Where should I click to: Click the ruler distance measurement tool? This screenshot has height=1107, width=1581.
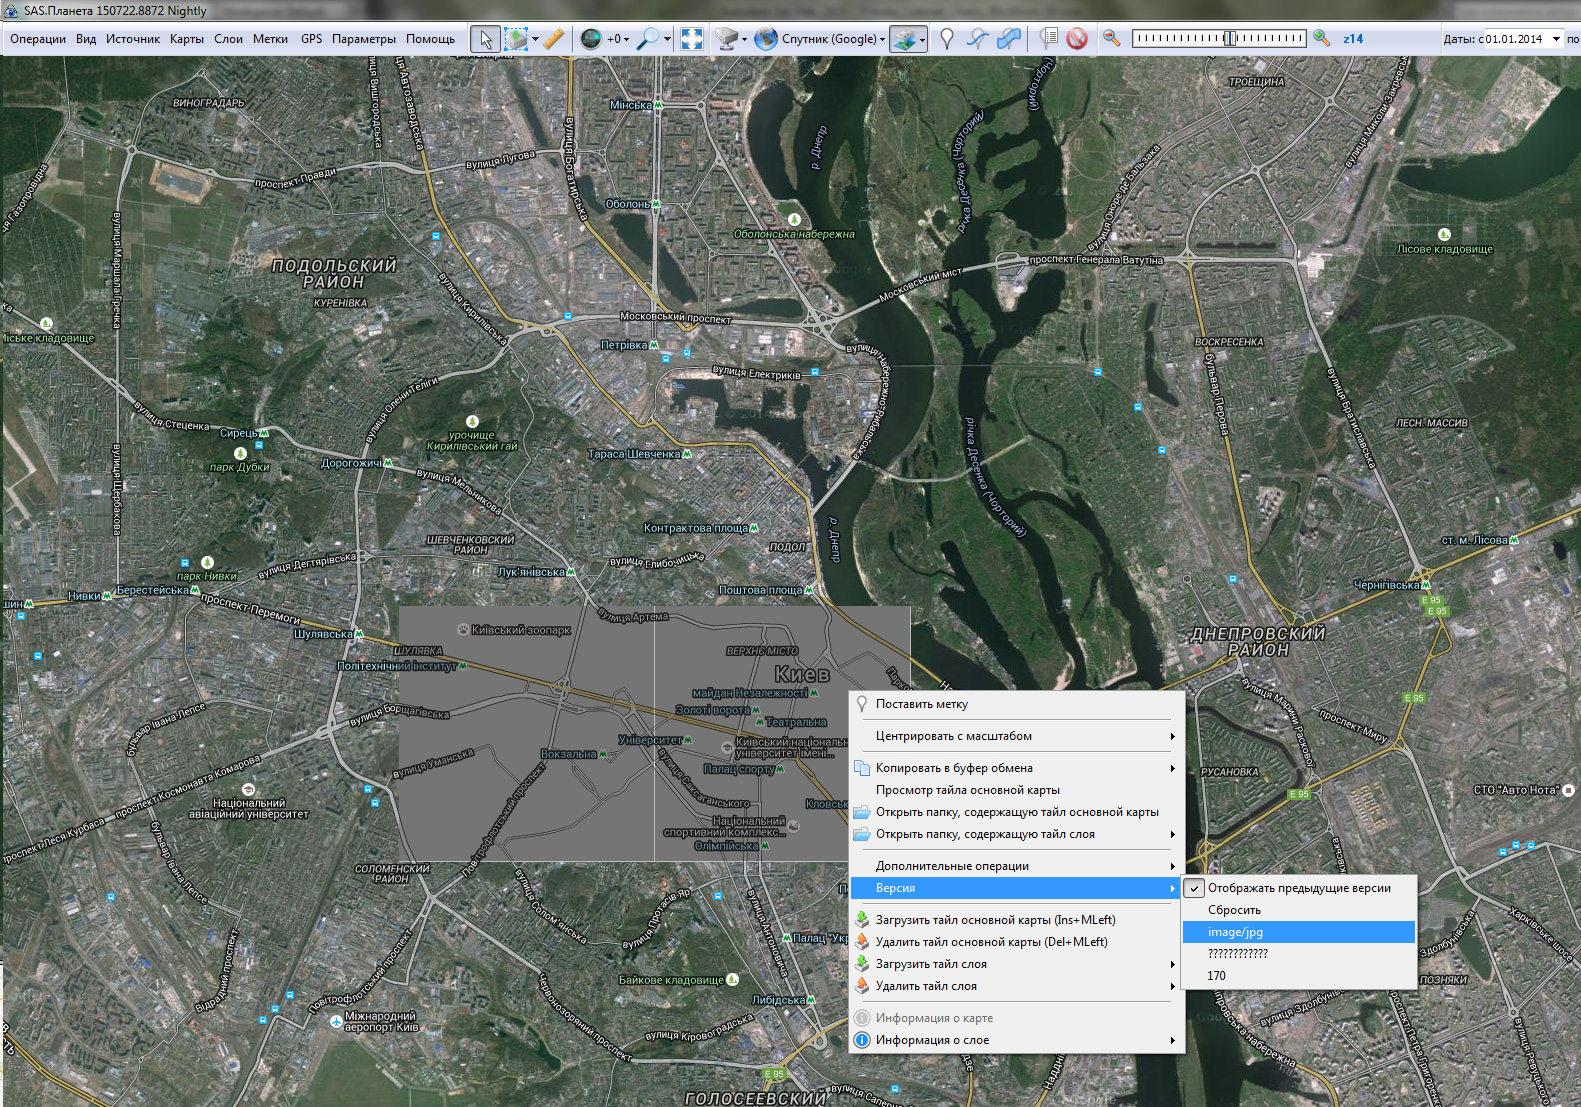(553, 39)
